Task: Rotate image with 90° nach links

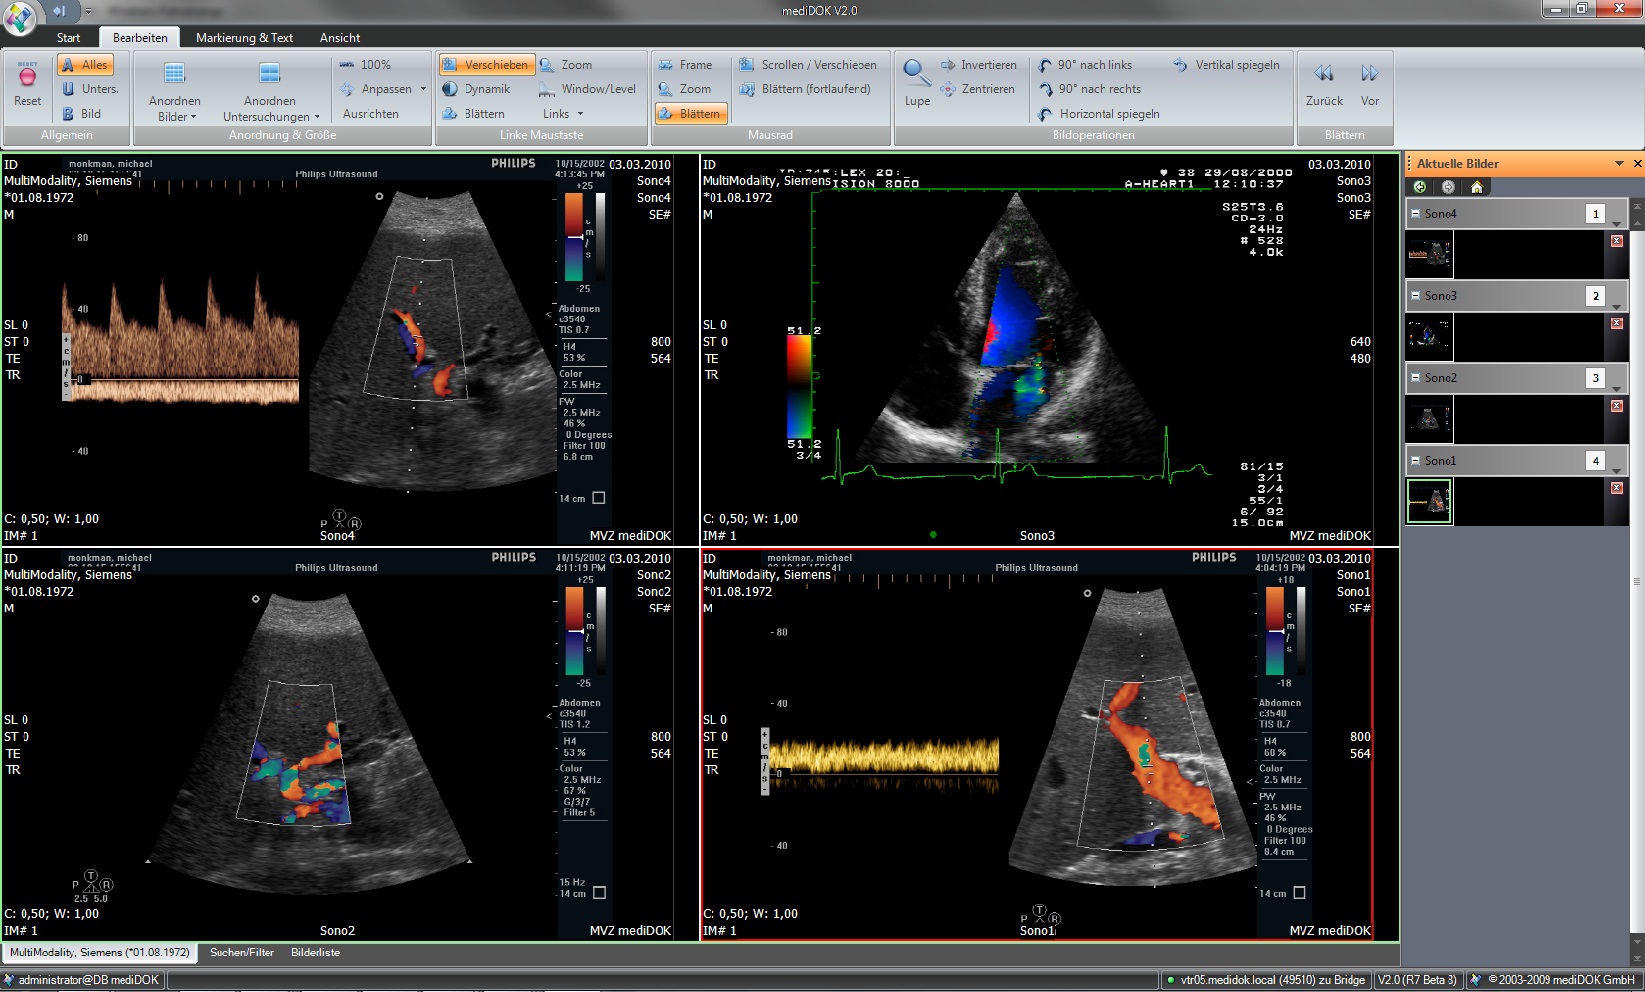Action: [x=1086, y=65]
